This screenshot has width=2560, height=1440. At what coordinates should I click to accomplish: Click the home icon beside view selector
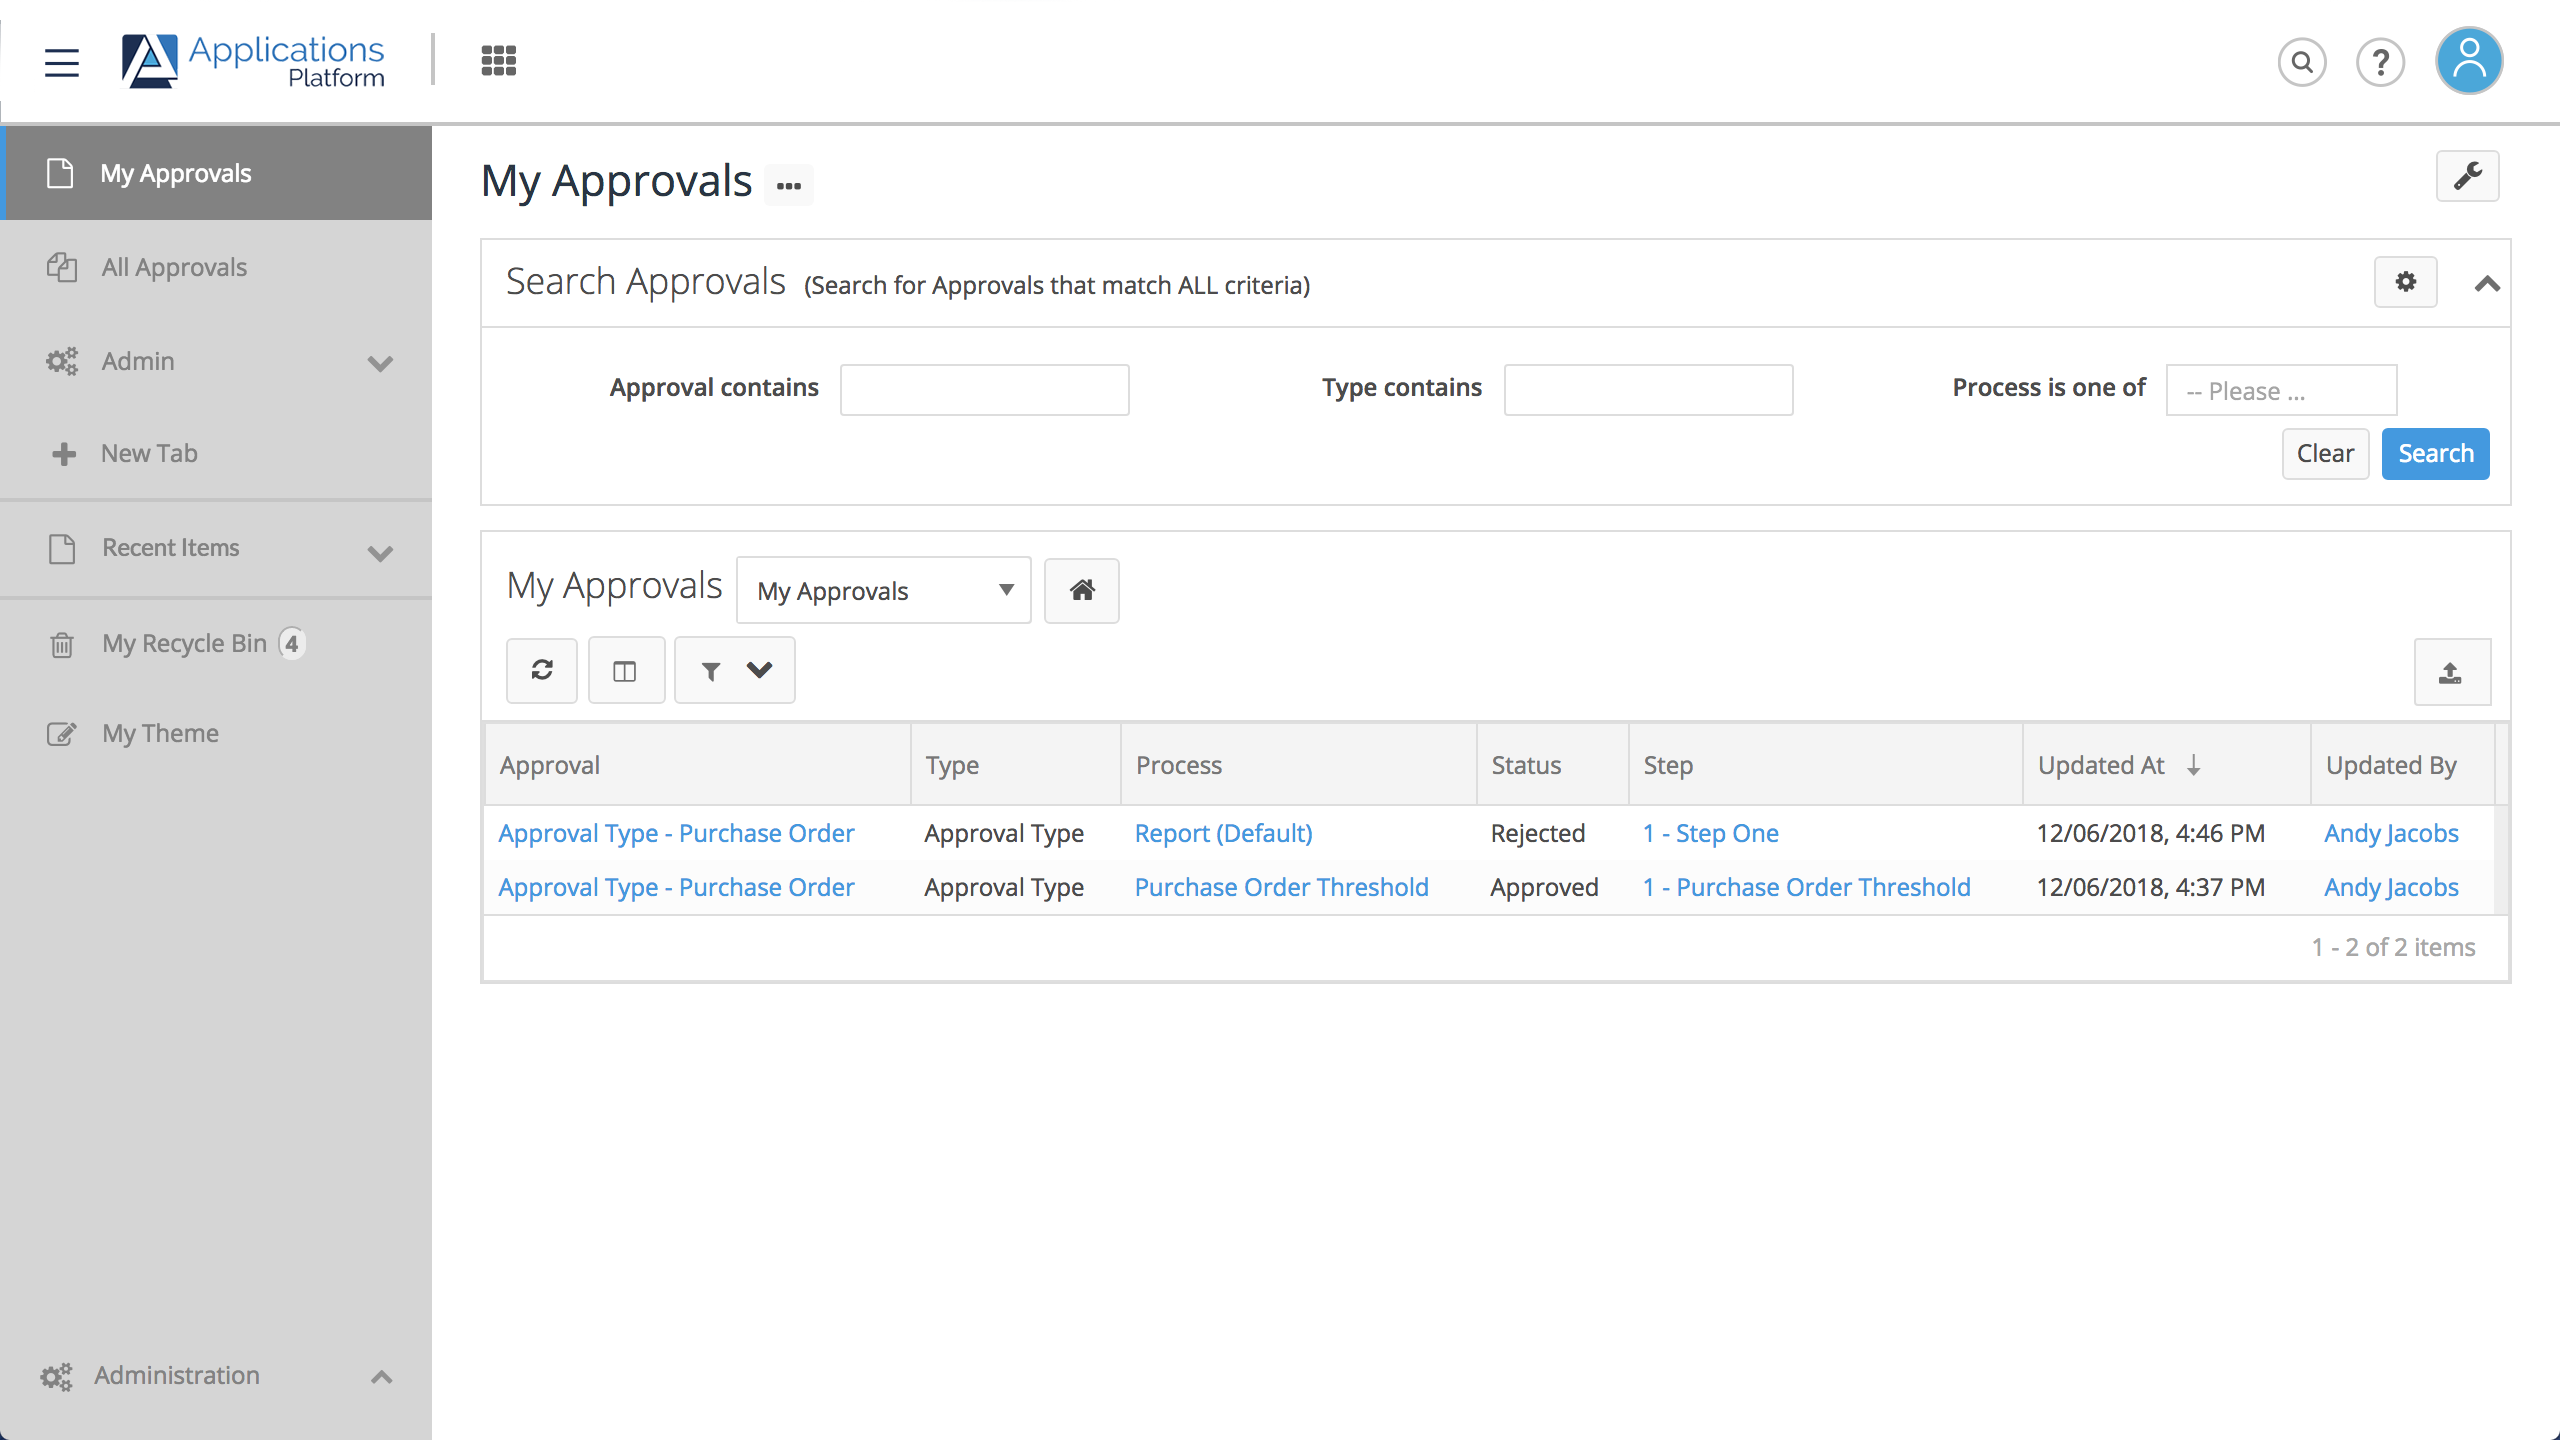click(x=1081, y=590)
